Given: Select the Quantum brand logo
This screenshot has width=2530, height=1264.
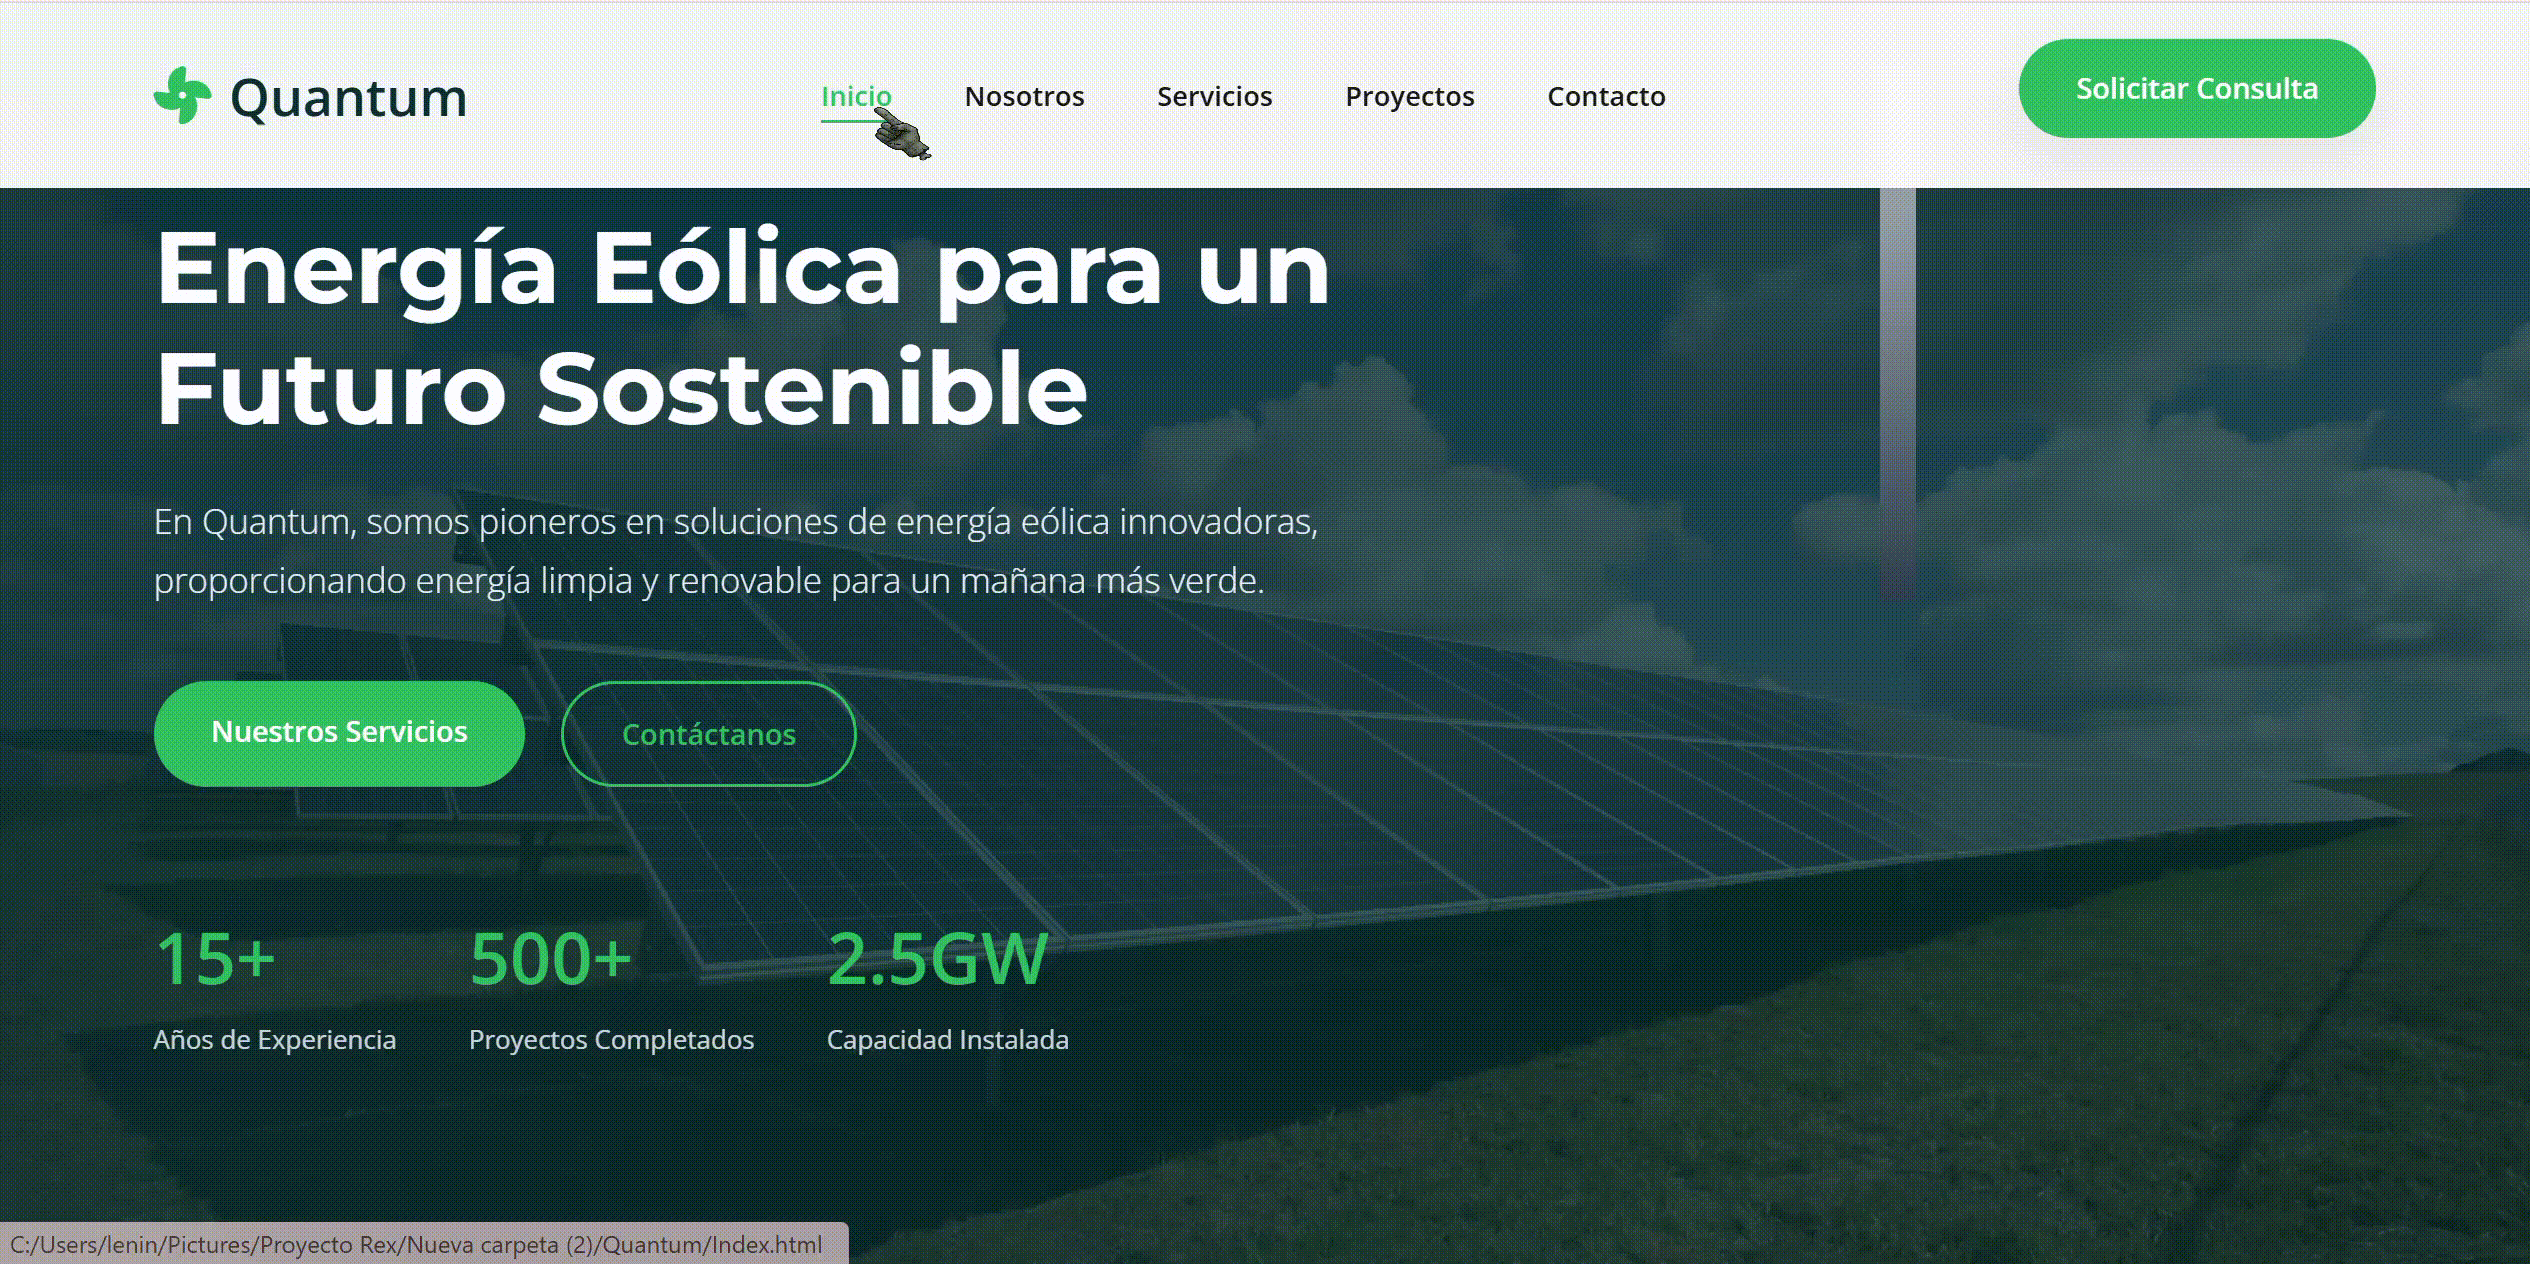Looking at the screenshot, I should (x=310, y=97).
